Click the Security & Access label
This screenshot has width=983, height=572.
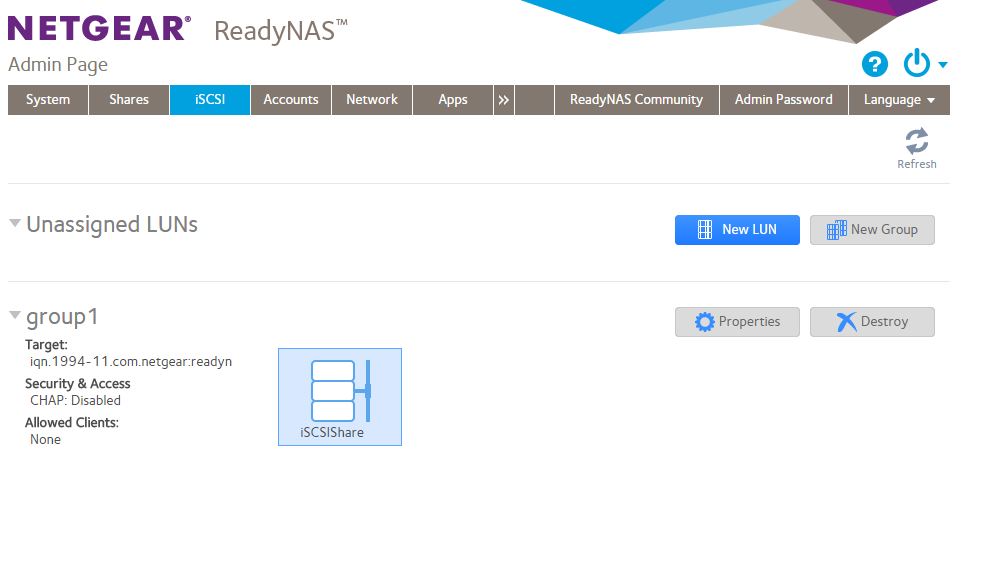(78, 384)
